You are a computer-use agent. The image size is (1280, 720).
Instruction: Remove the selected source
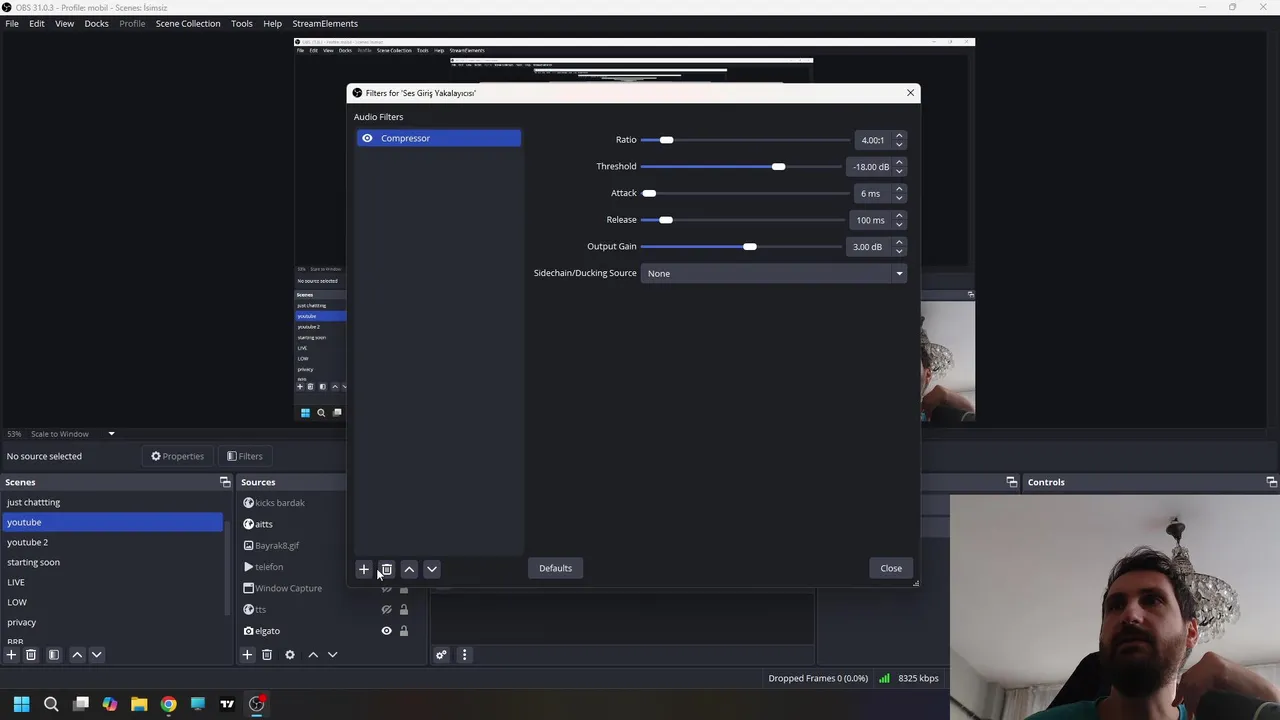point(267,655)
